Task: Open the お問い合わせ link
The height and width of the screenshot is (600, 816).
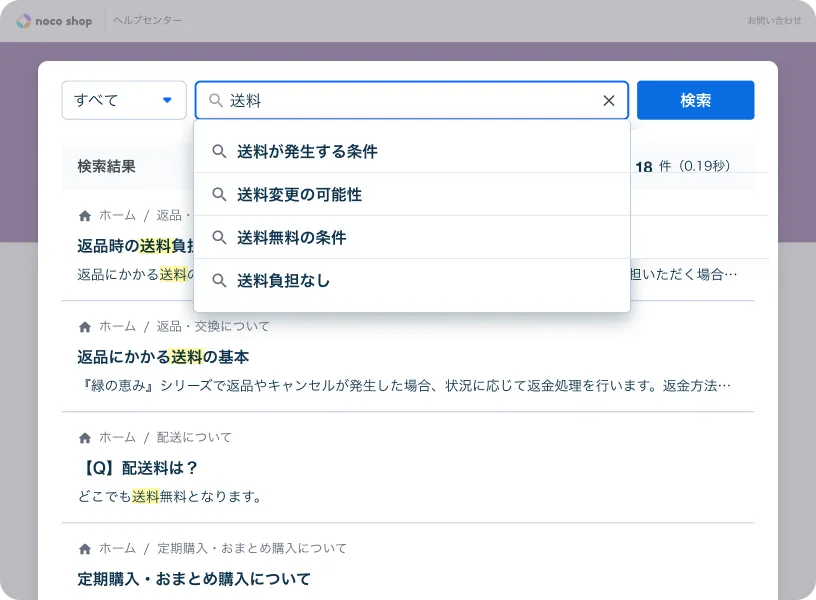Action: [x=773, y=21]
